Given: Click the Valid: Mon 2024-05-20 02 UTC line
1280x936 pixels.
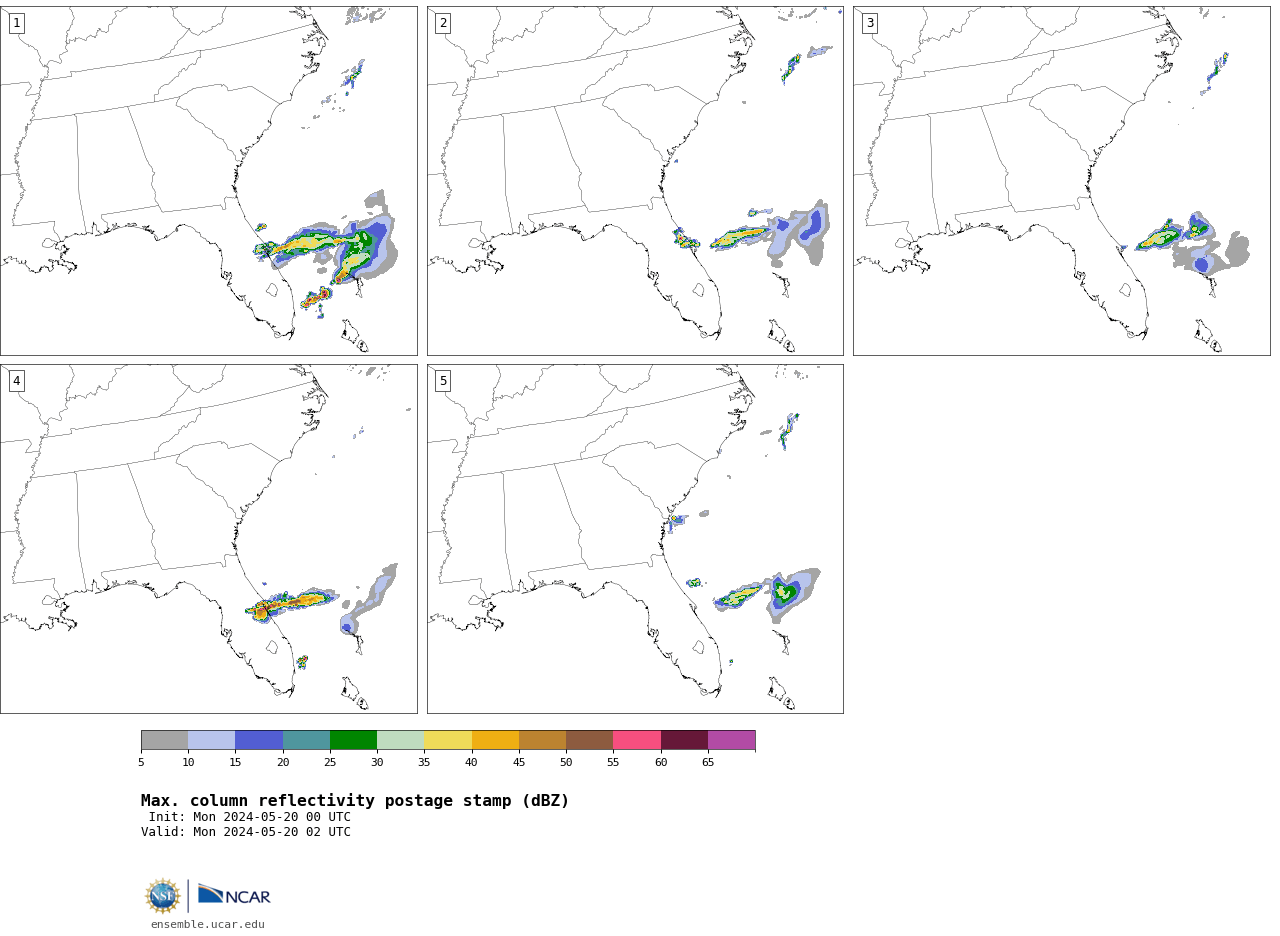Looking at the screenshot, I should coord(246,832).
